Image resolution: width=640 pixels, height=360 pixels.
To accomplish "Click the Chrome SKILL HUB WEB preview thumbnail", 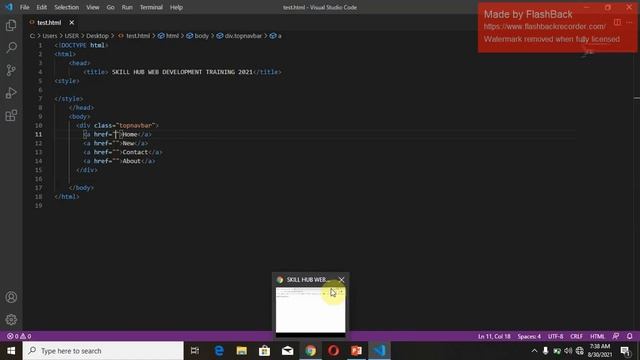I will (310, 310).
